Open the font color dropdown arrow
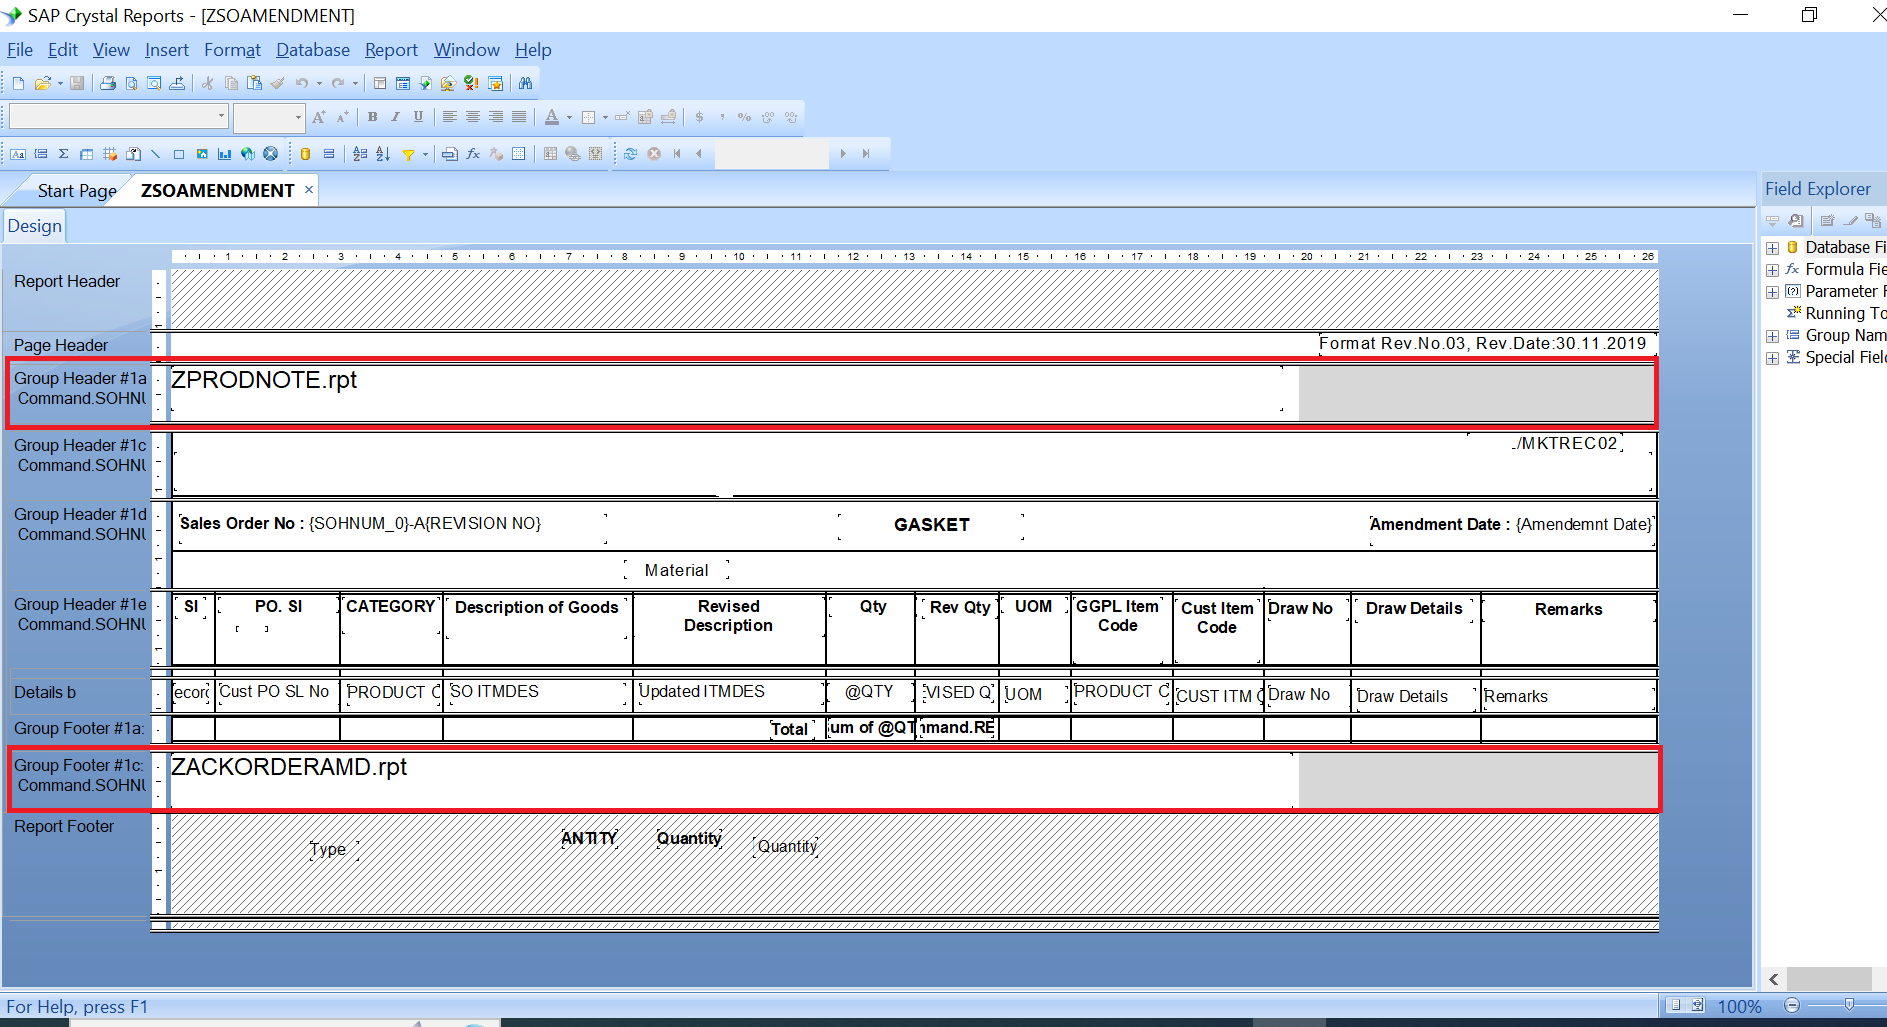The width and height of the screenshot is (1887, 1027). pos(569,118)
